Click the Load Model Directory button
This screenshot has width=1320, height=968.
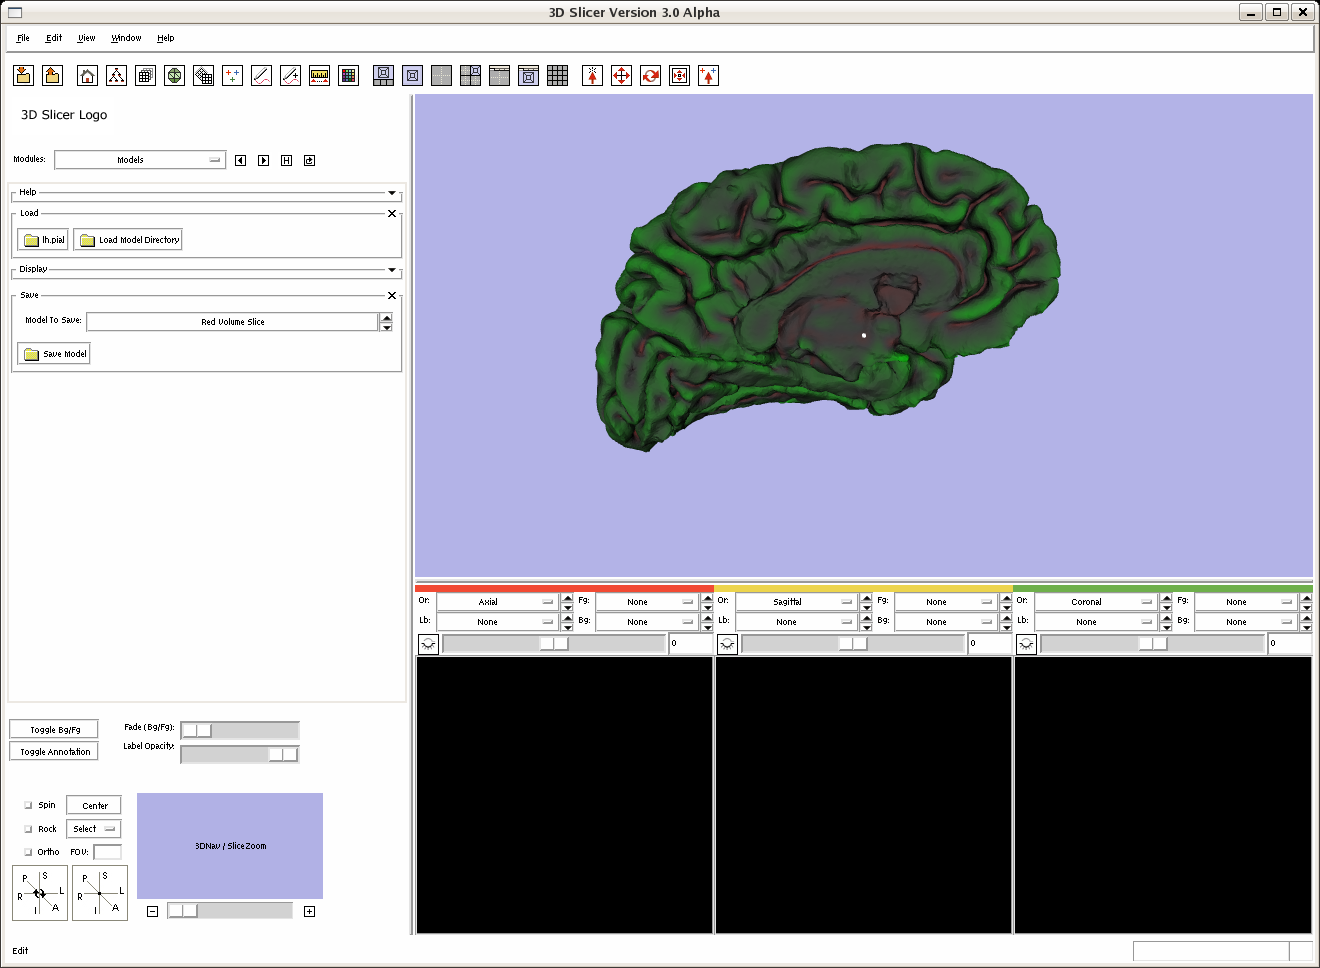point(128,240)
